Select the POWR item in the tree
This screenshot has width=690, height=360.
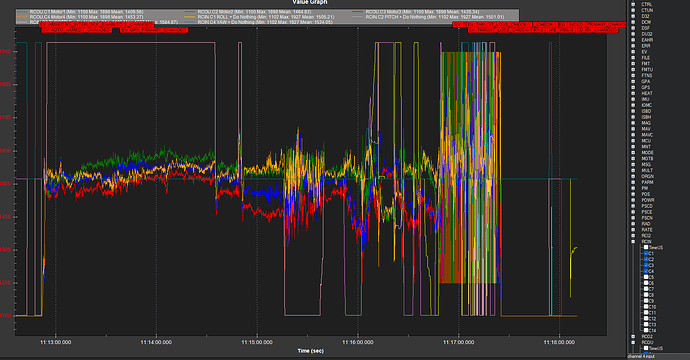(x=648, y=200)
